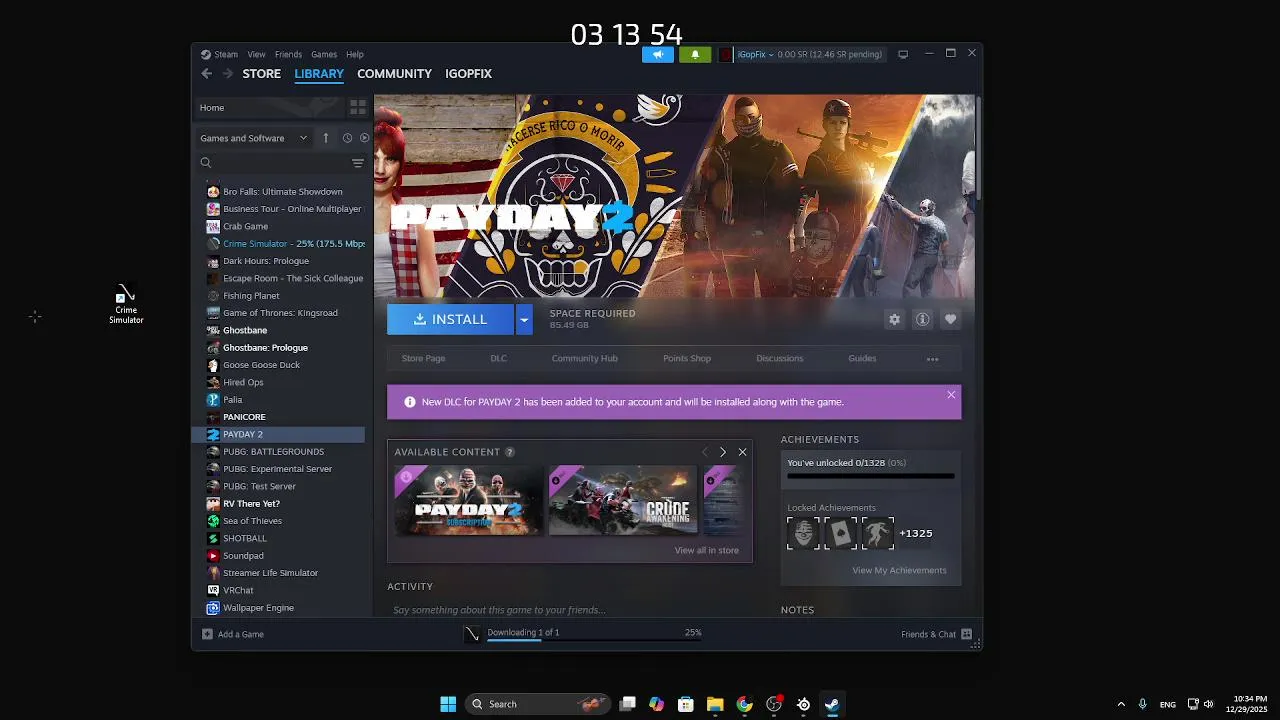1280x720 pixels.
Task: Open the DLC link
Action: (x=498, y=358)
